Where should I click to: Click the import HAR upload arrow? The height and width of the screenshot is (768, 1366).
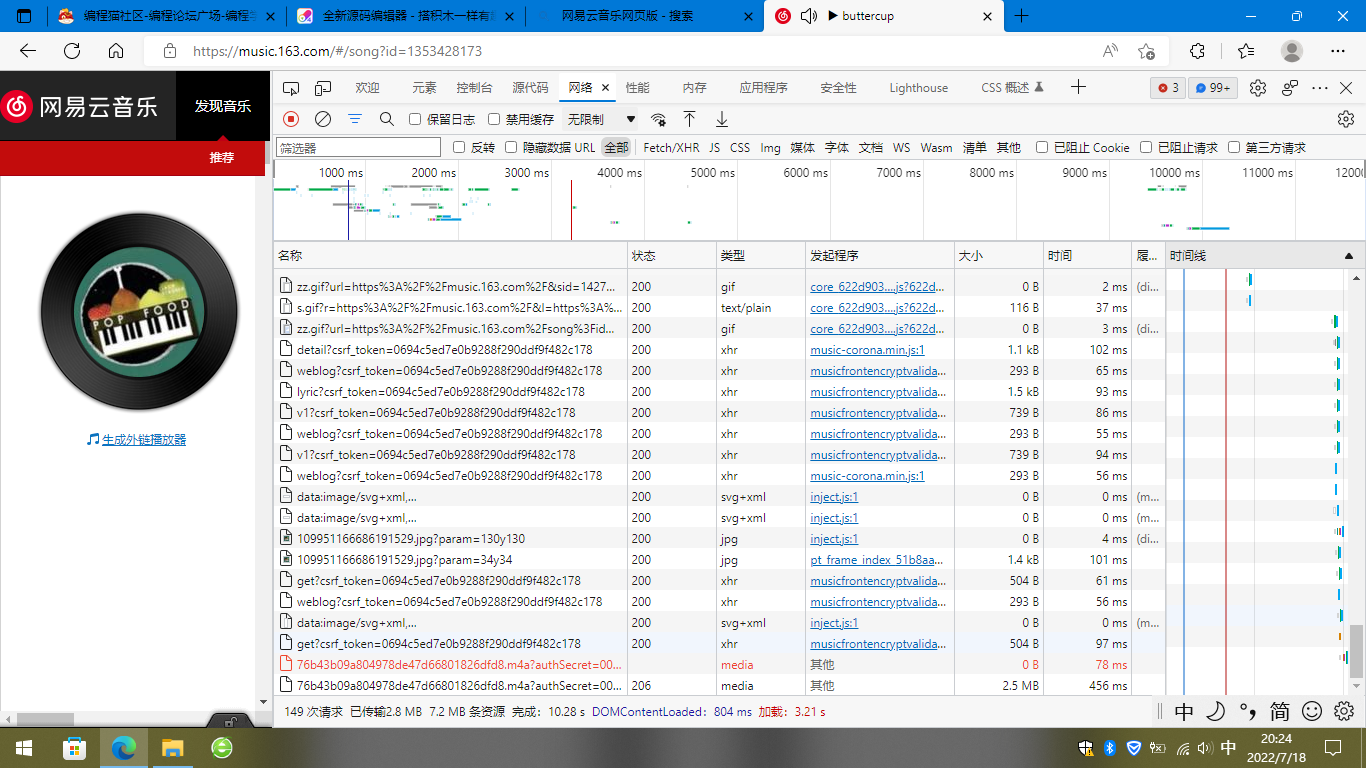[689, 119]
